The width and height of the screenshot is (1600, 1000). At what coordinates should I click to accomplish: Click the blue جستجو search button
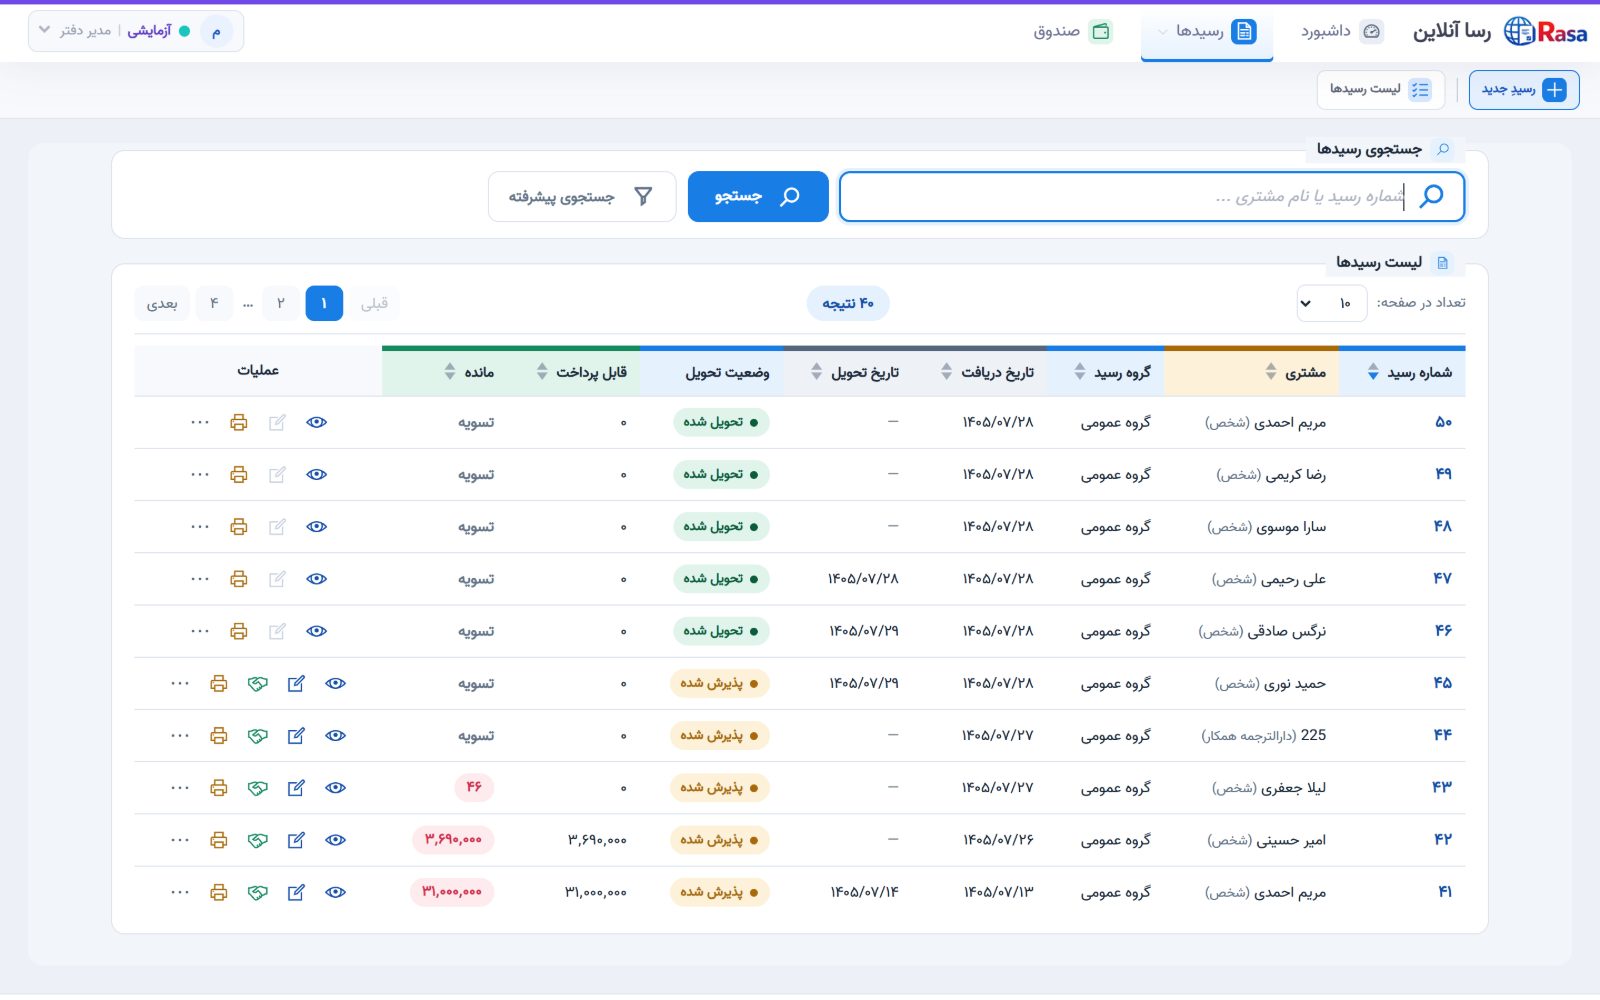[x=758, y=197]
